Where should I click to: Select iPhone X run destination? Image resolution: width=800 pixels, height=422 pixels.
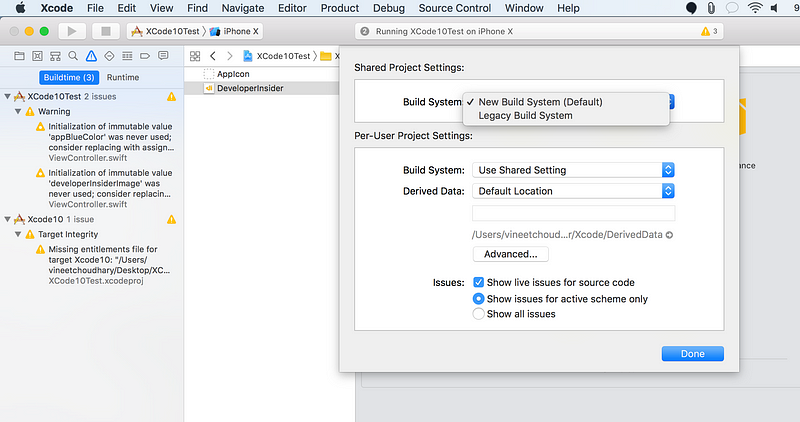click(x=234, y=31)
